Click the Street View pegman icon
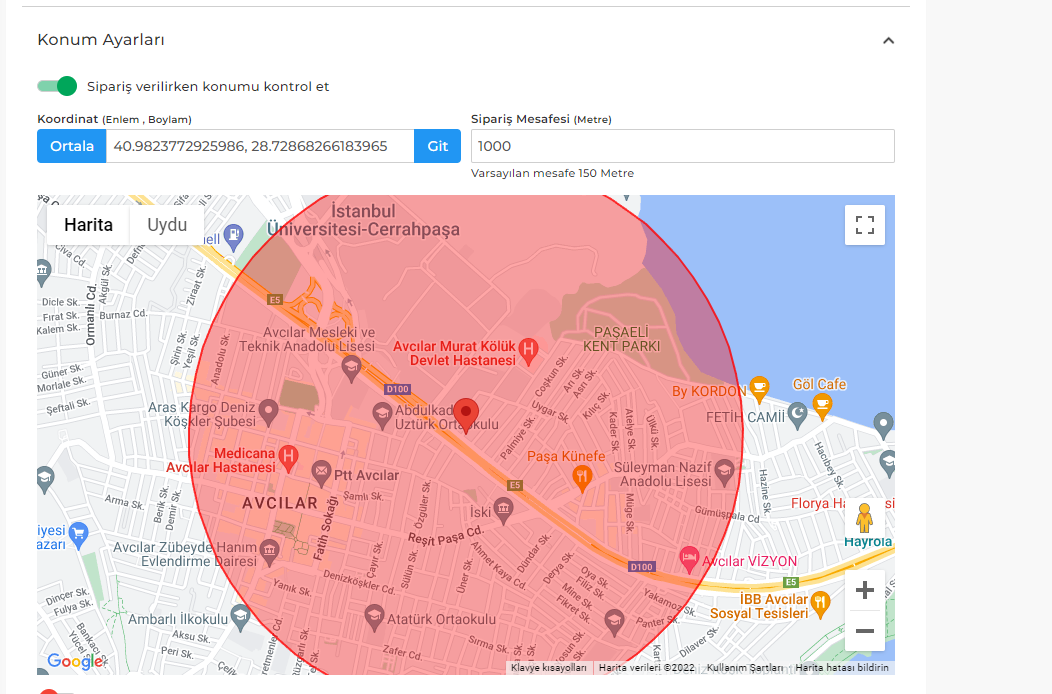The height and width of the screenshot is (694, 1052). click(864, 517)
